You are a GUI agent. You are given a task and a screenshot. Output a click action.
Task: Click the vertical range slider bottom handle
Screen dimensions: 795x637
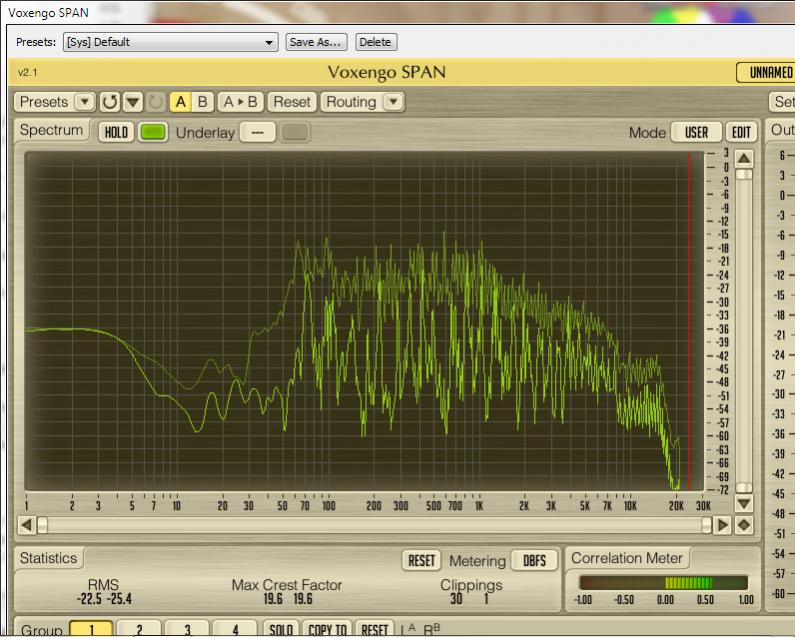(x=744, y=487)
